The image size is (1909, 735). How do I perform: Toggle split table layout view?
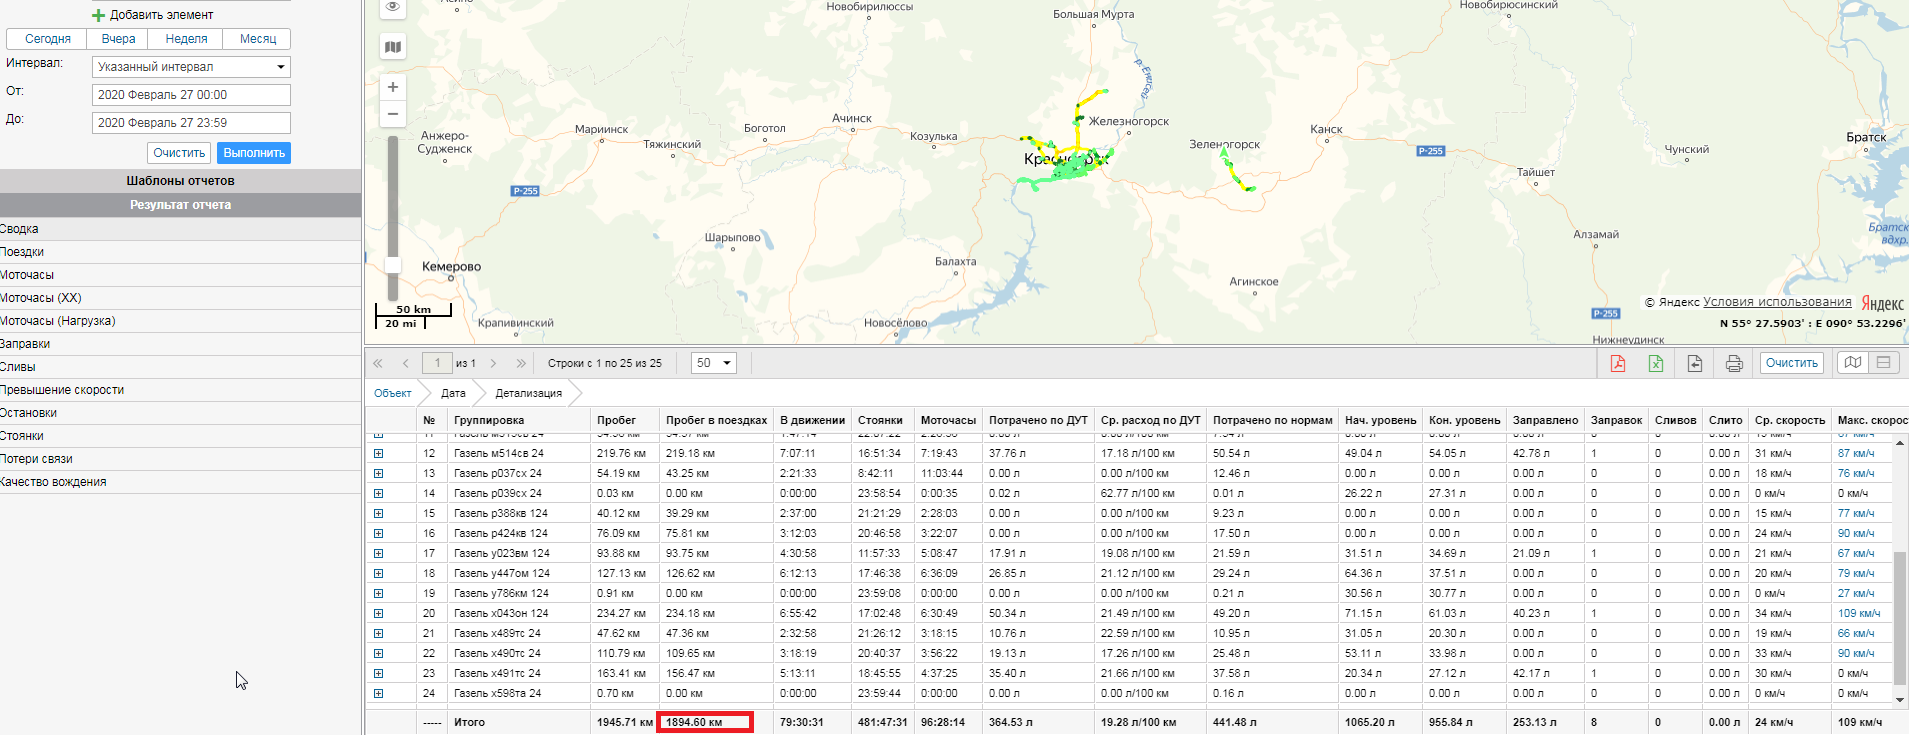click(x=1884, y=363)
